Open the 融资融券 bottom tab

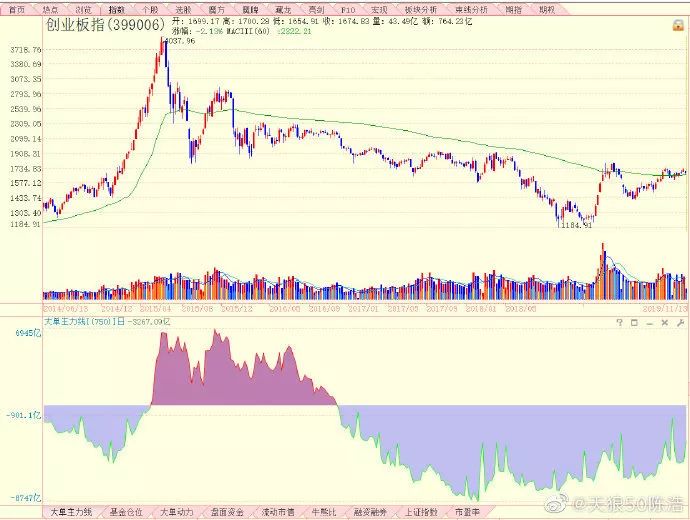coord(371,512)
